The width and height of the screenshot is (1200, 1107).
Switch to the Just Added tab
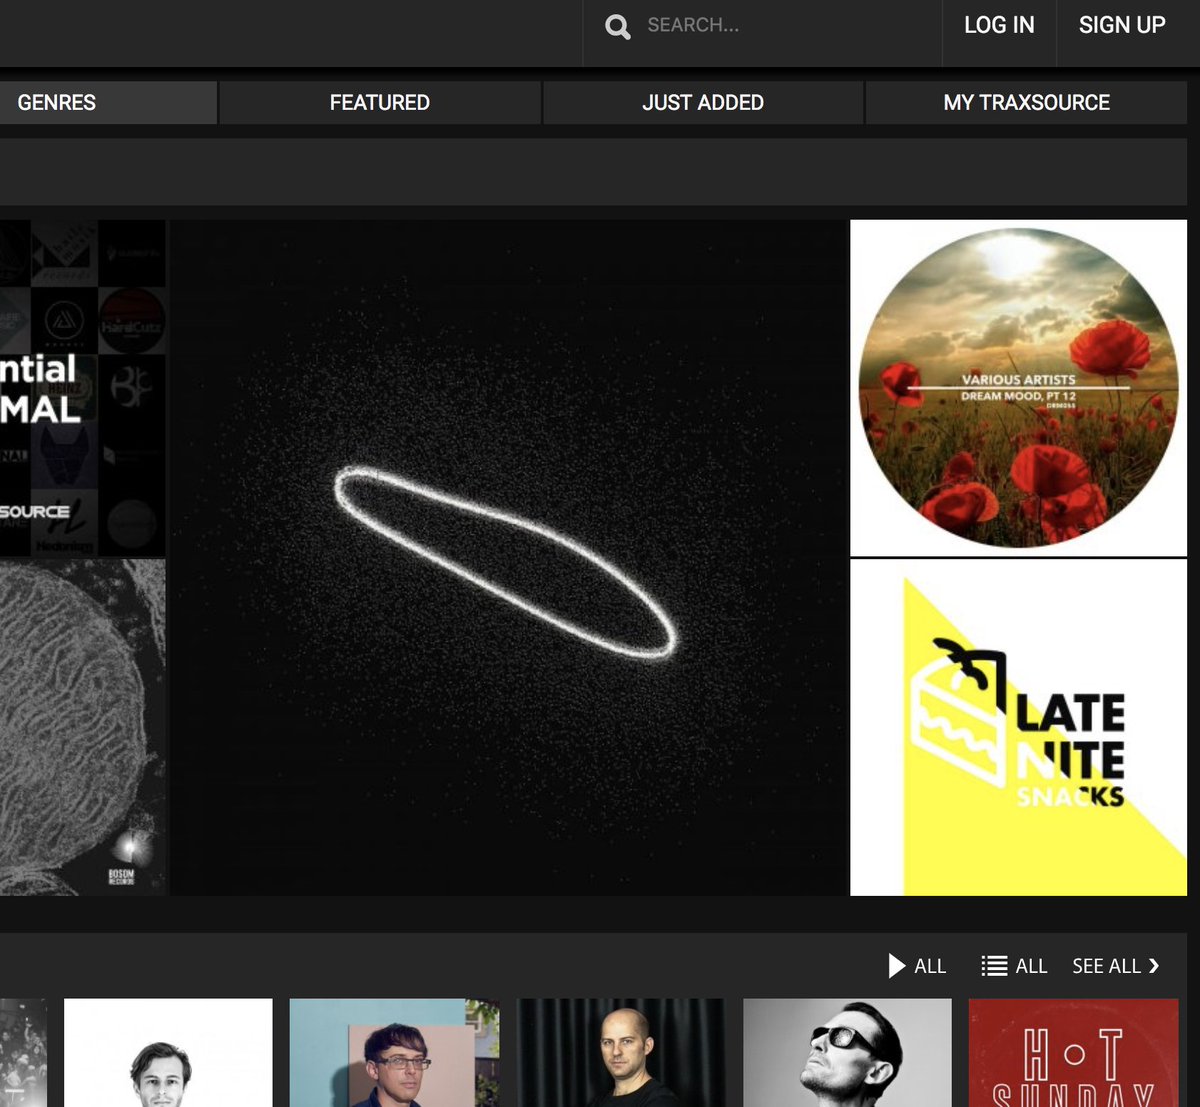(x=703, y=102)
